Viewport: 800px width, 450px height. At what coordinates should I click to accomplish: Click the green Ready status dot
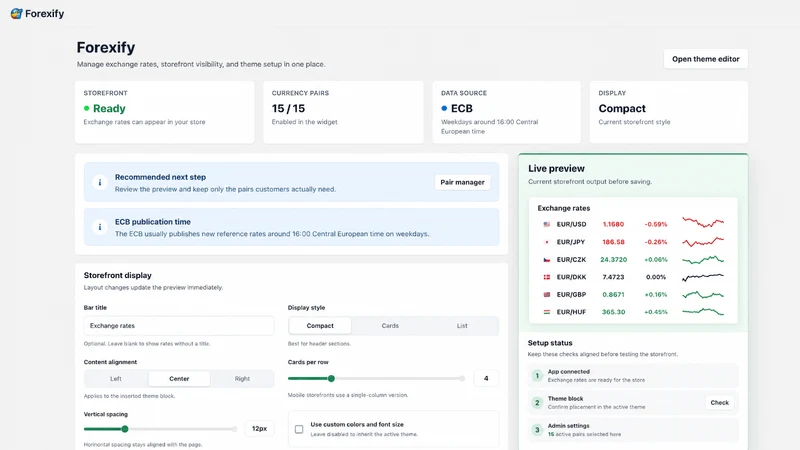[x=87, y=108]
